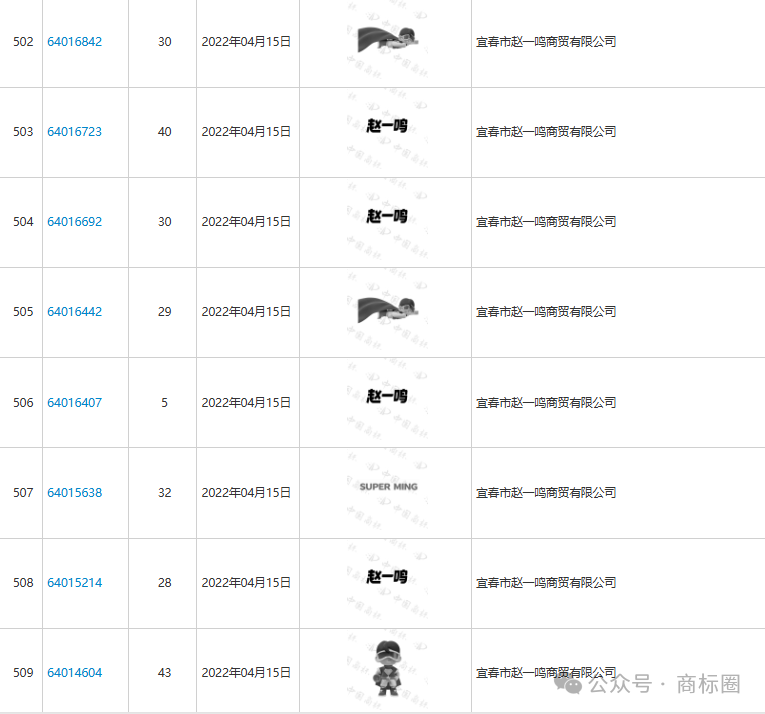Select row number 505

[23, 311]
